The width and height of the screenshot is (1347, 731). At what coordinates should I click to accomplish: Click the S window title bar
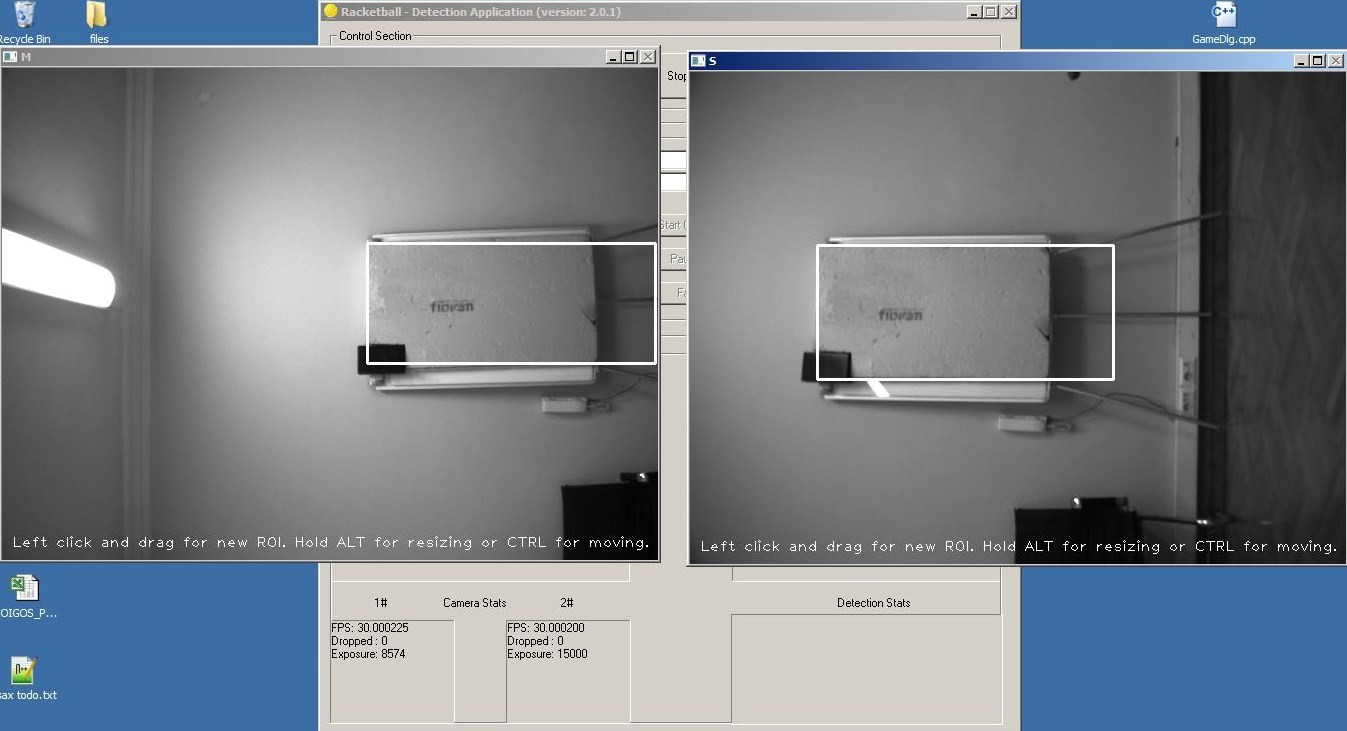[1000, 61]
